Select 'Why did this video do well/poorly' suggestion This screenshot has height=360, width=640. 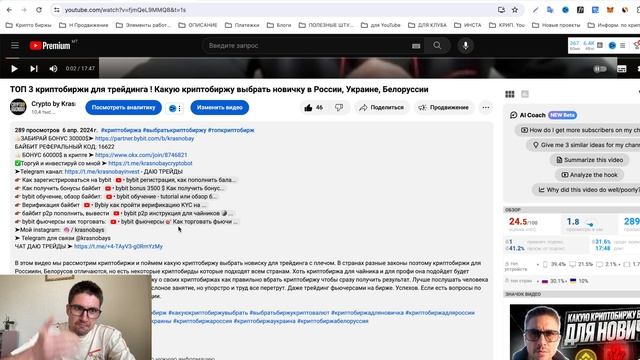point(587,190)
